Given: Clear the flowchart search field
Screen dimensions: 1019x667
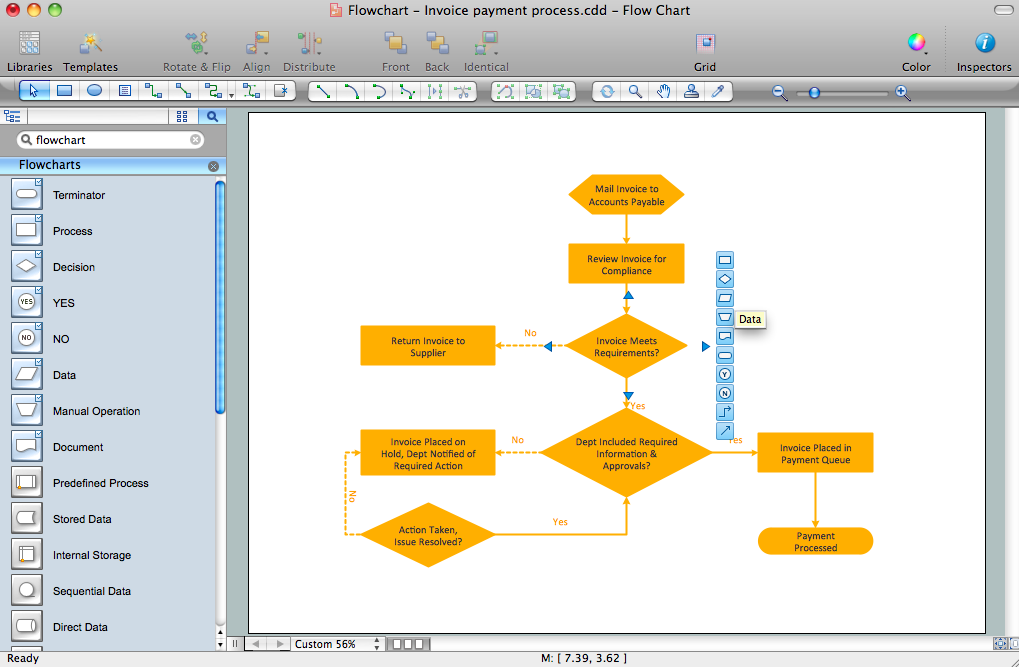Looking at the screenshot, I should pyautogui.click(x=196, y=141).
